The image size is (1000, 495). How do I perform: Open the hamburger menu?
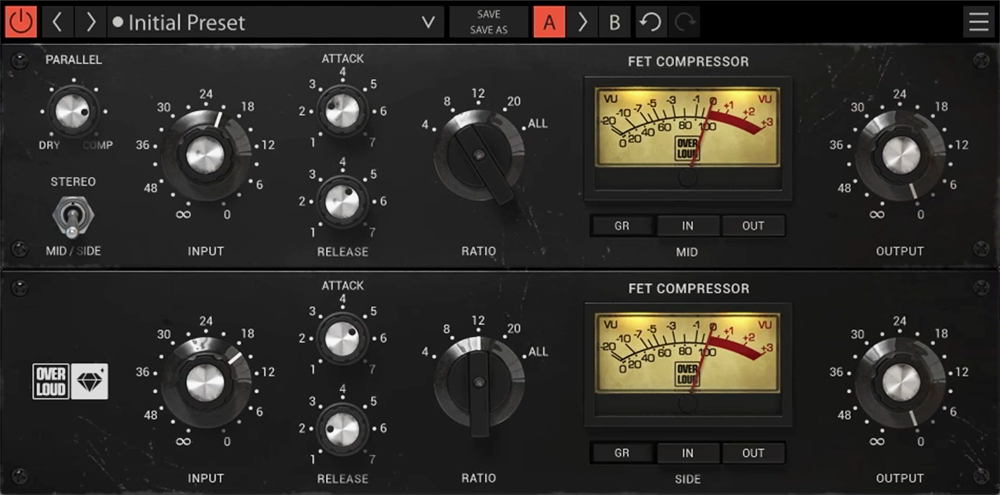(x=978, y=22)
